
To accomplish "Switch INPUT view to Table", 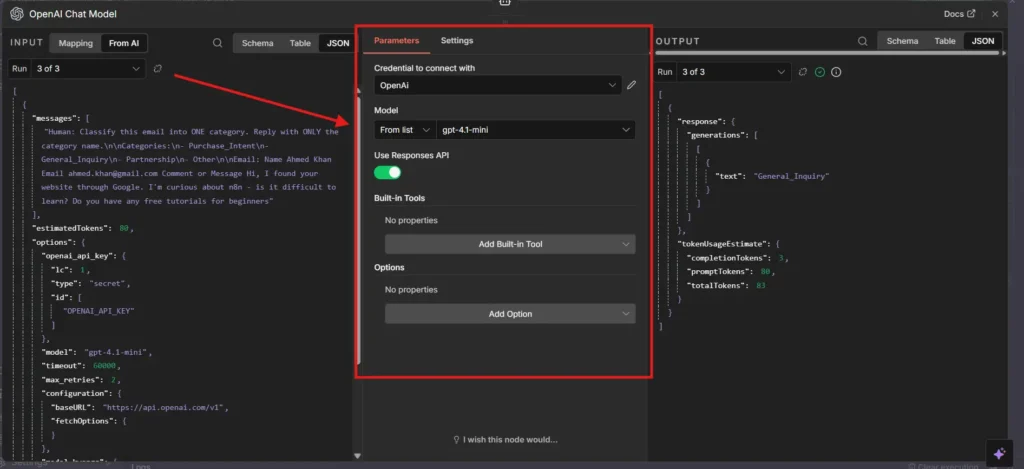I will coord(300,43).
